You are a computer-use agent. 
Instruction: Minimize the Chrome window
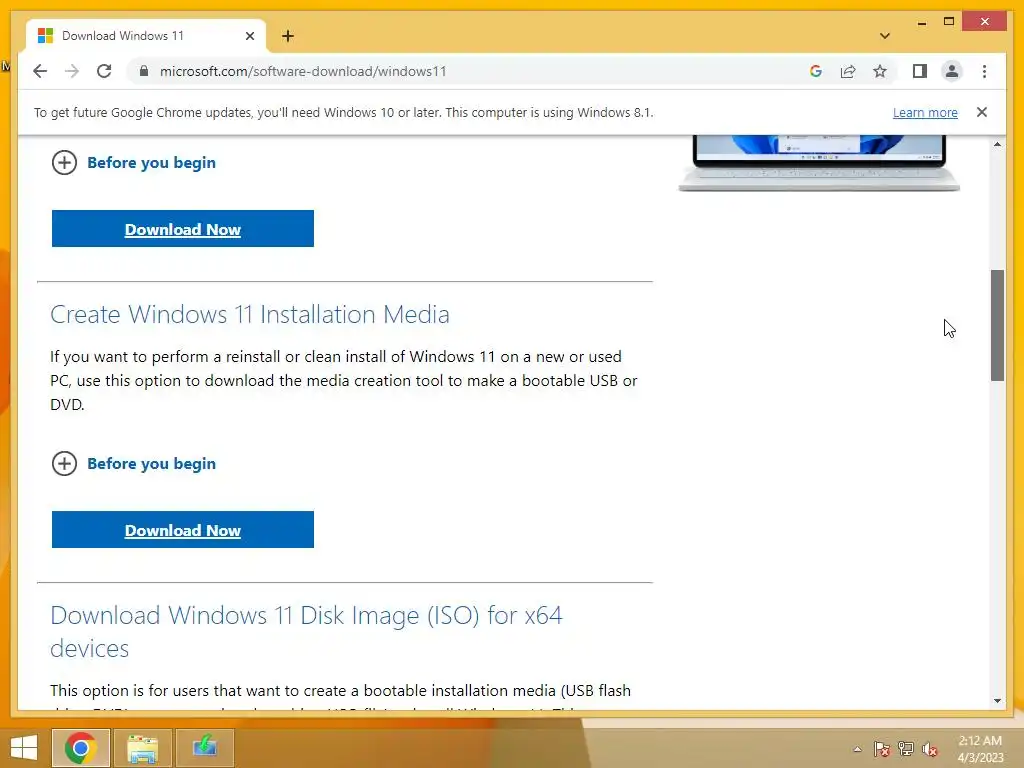coord(921,23)
